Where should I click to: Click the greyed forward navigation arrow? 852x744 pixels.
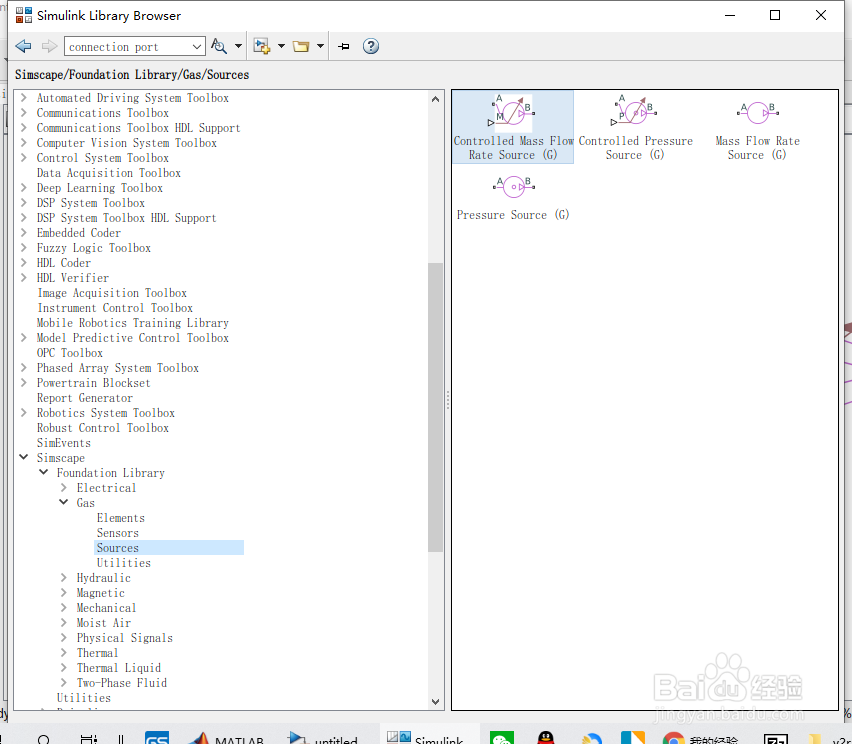[x=49, y=46]
